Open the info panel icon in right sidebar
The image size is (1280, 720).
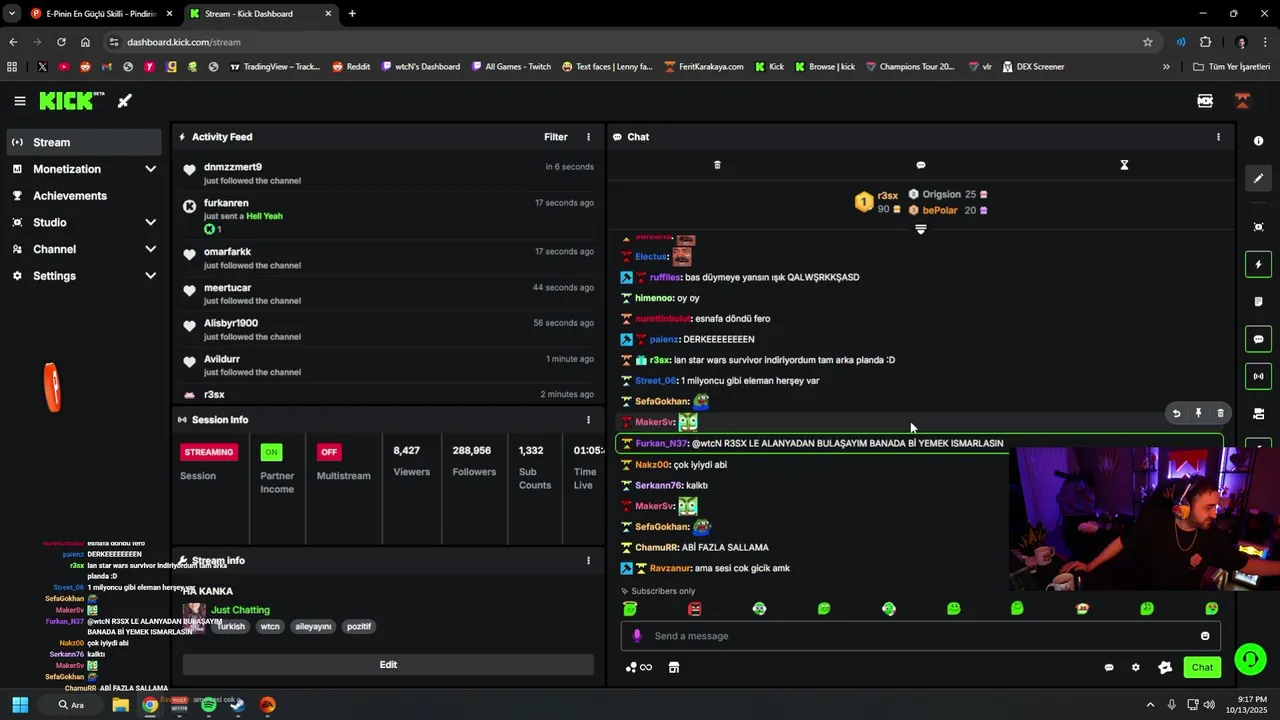pos(1258,141)
